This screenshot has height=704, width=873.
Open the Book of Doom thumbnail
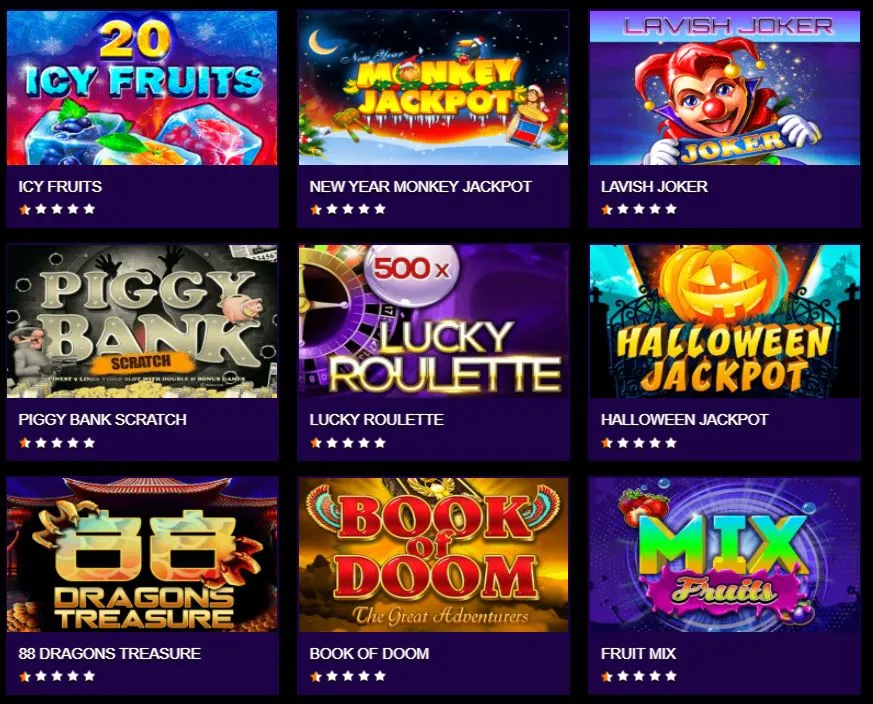[x=433, y=555]
